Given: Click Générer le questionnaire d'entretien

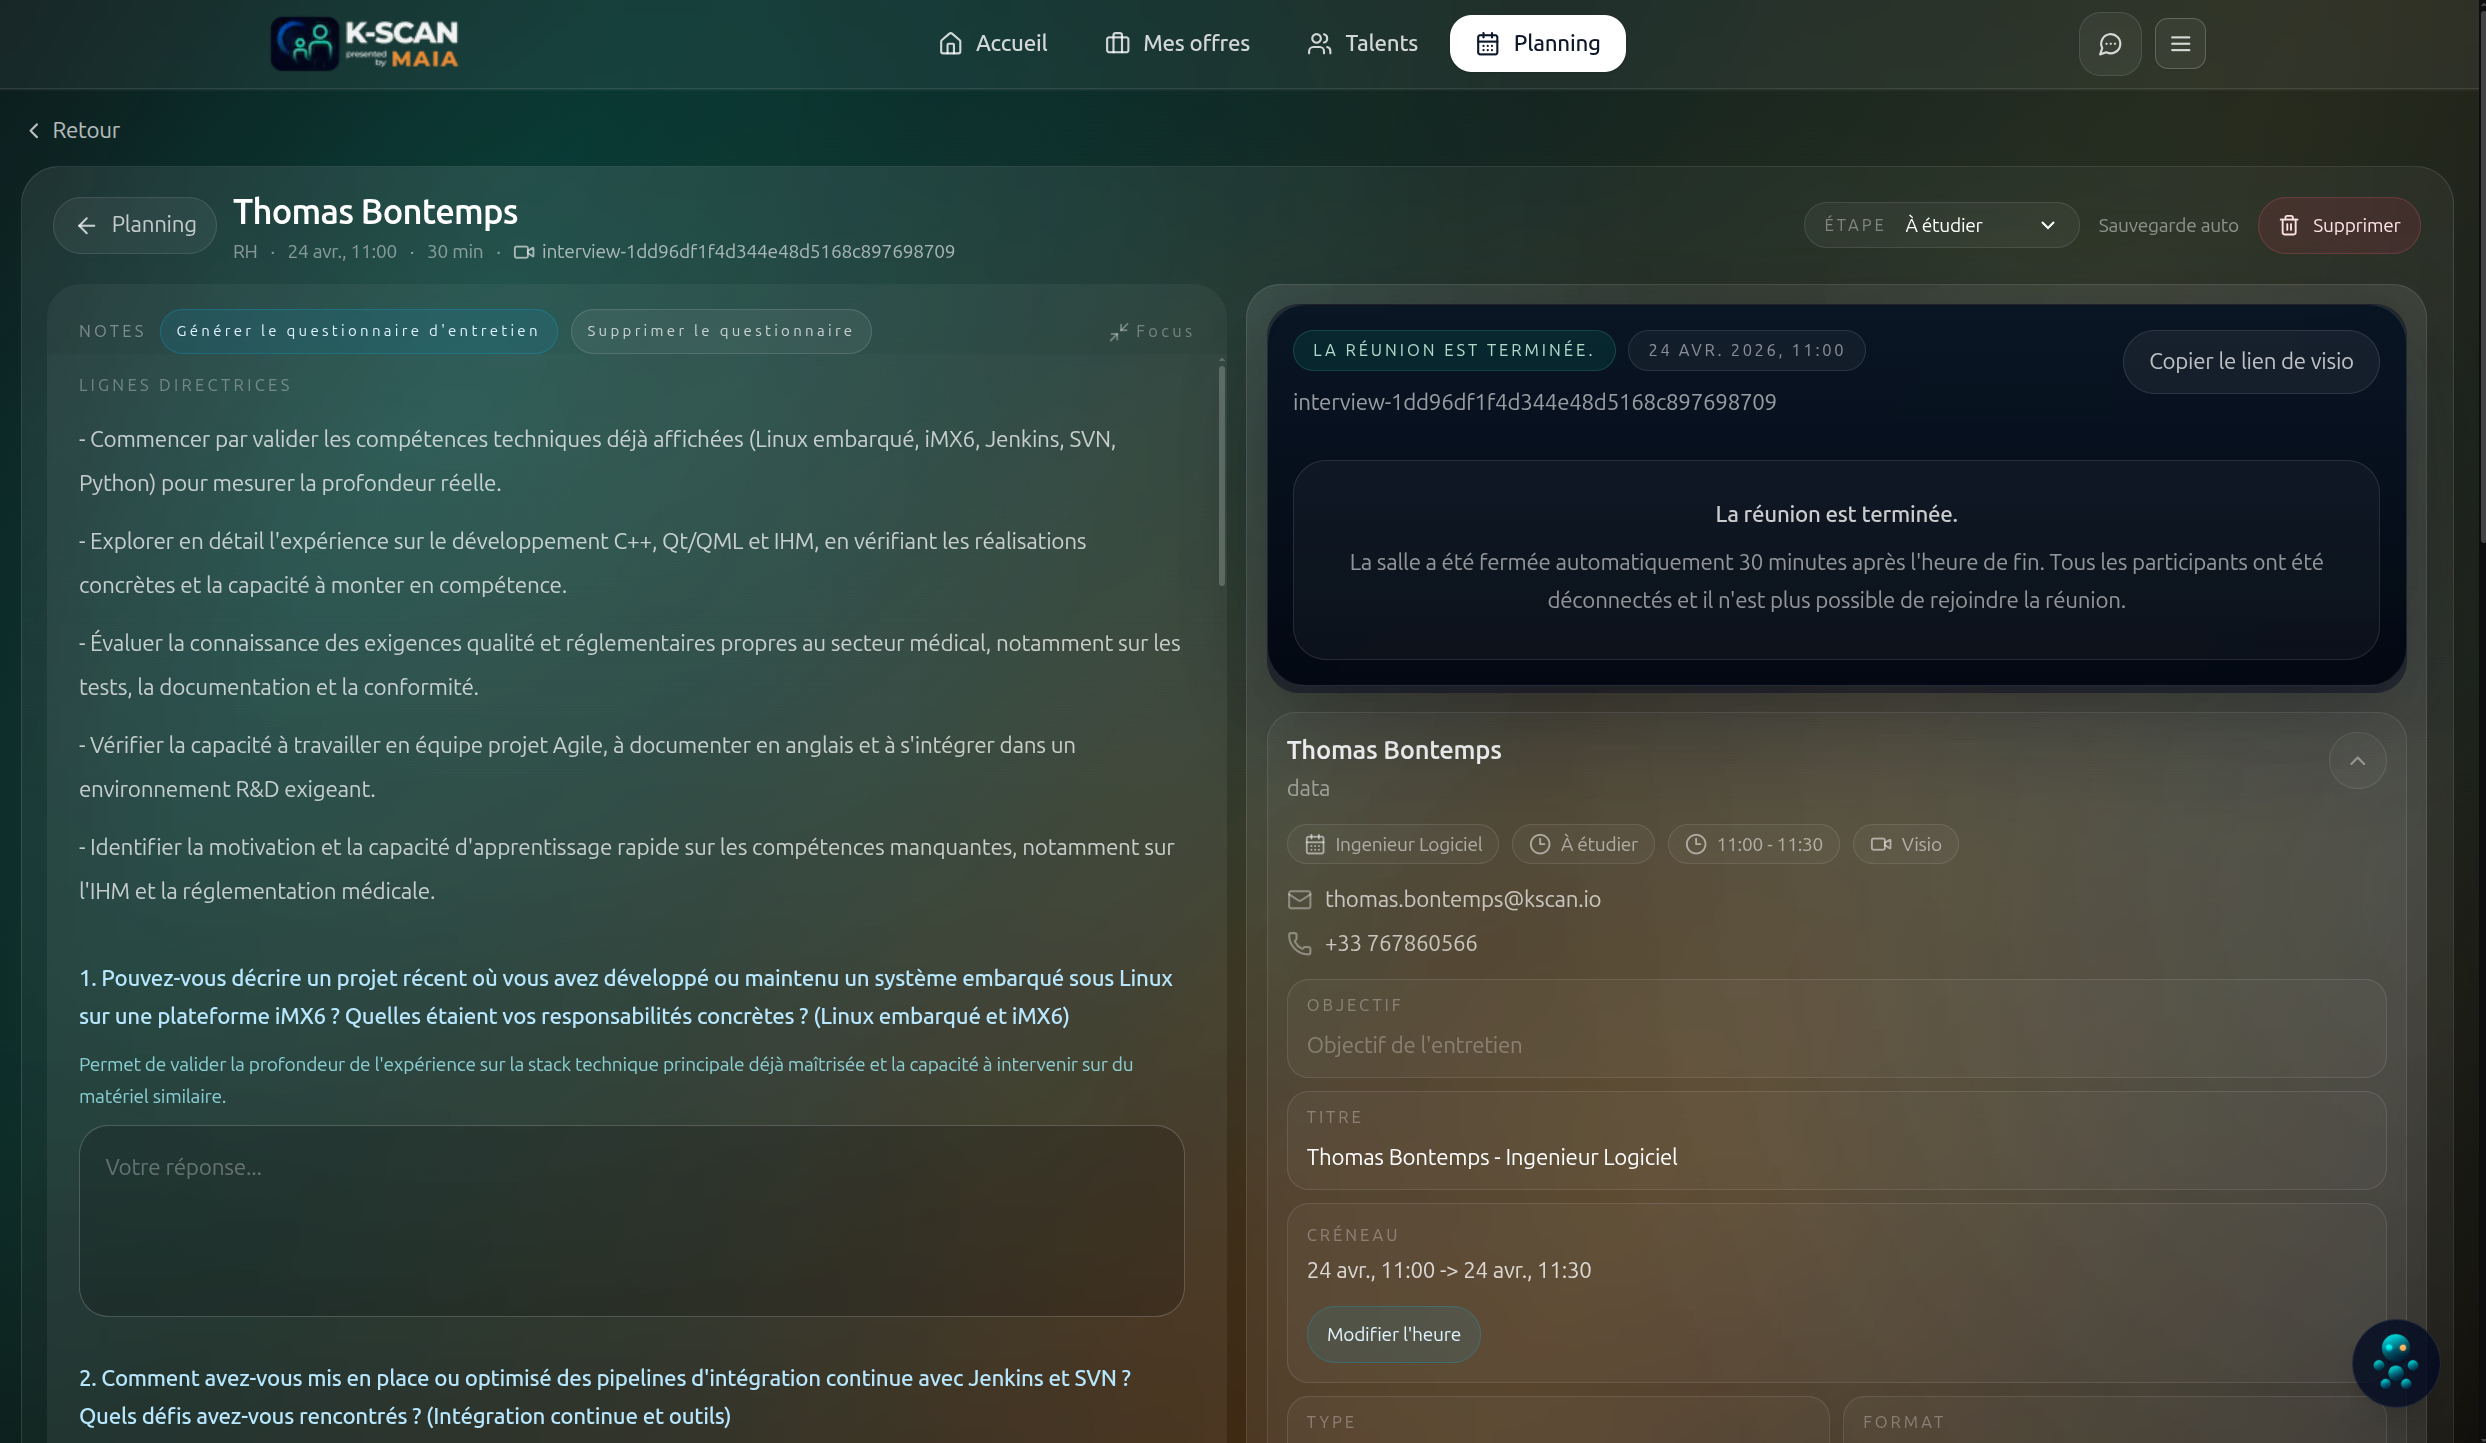Looking at the screenshot, I should (358, 332).
